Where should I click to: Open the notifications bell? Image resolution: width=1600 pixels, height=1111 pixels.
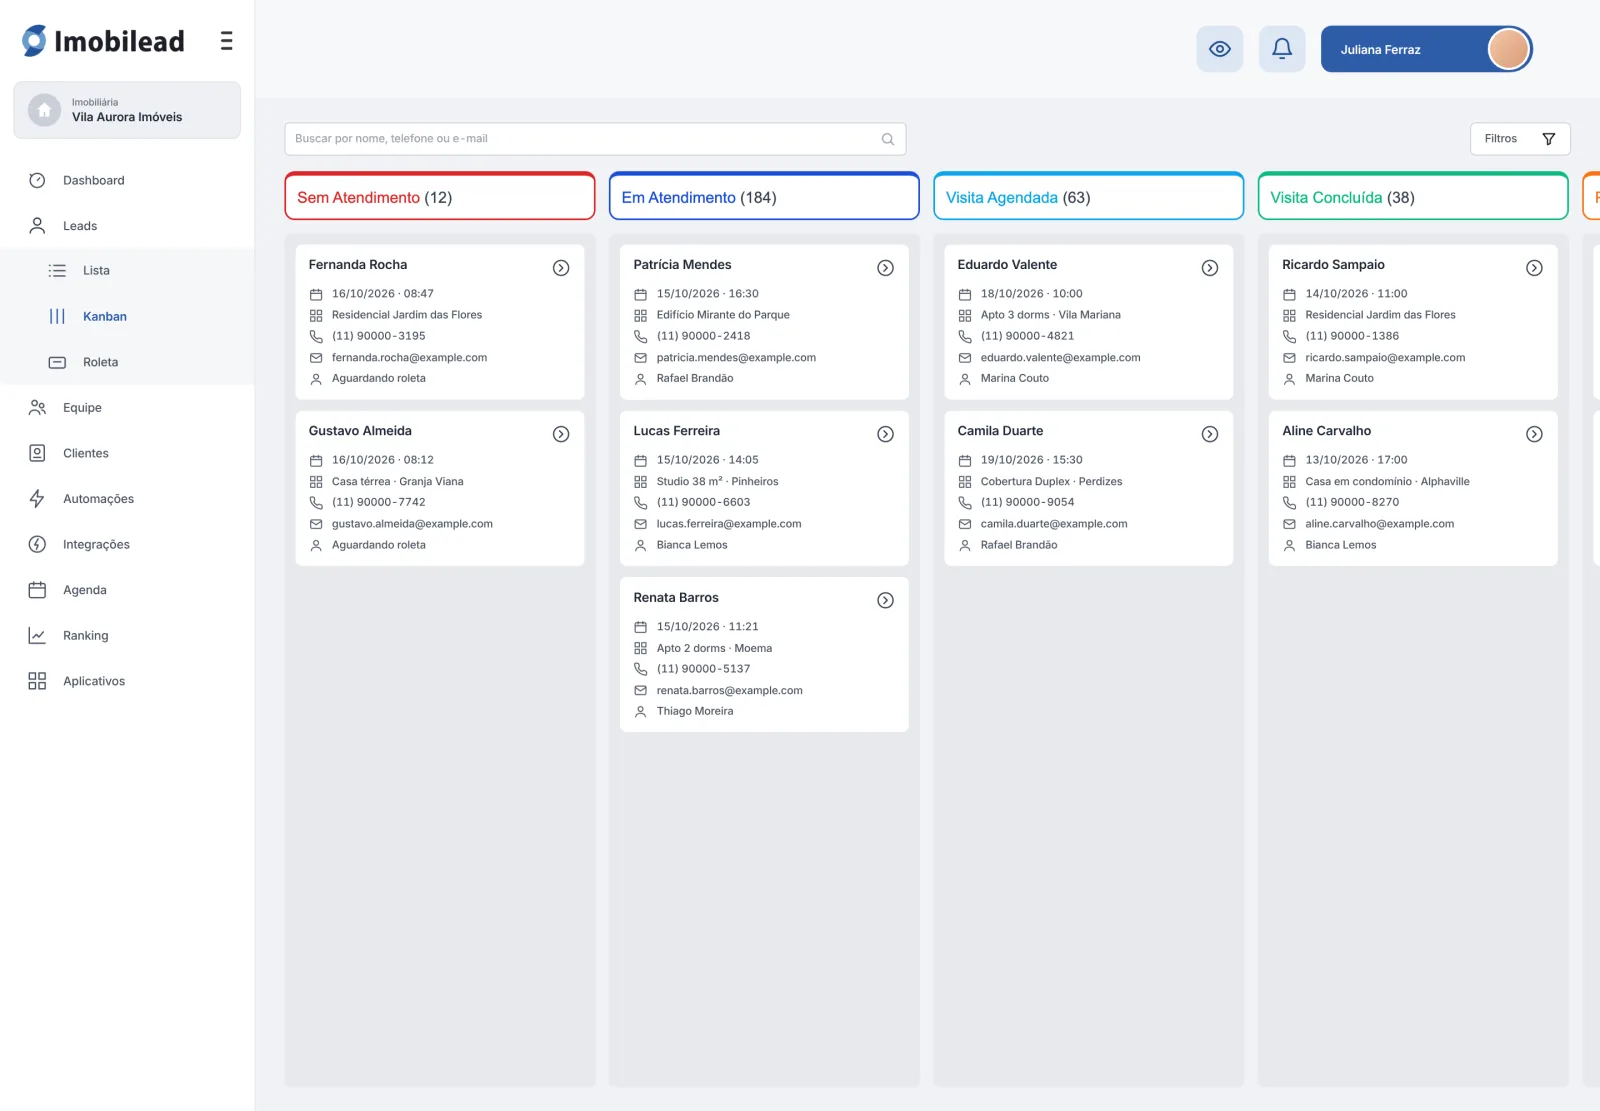(1282, 49)
